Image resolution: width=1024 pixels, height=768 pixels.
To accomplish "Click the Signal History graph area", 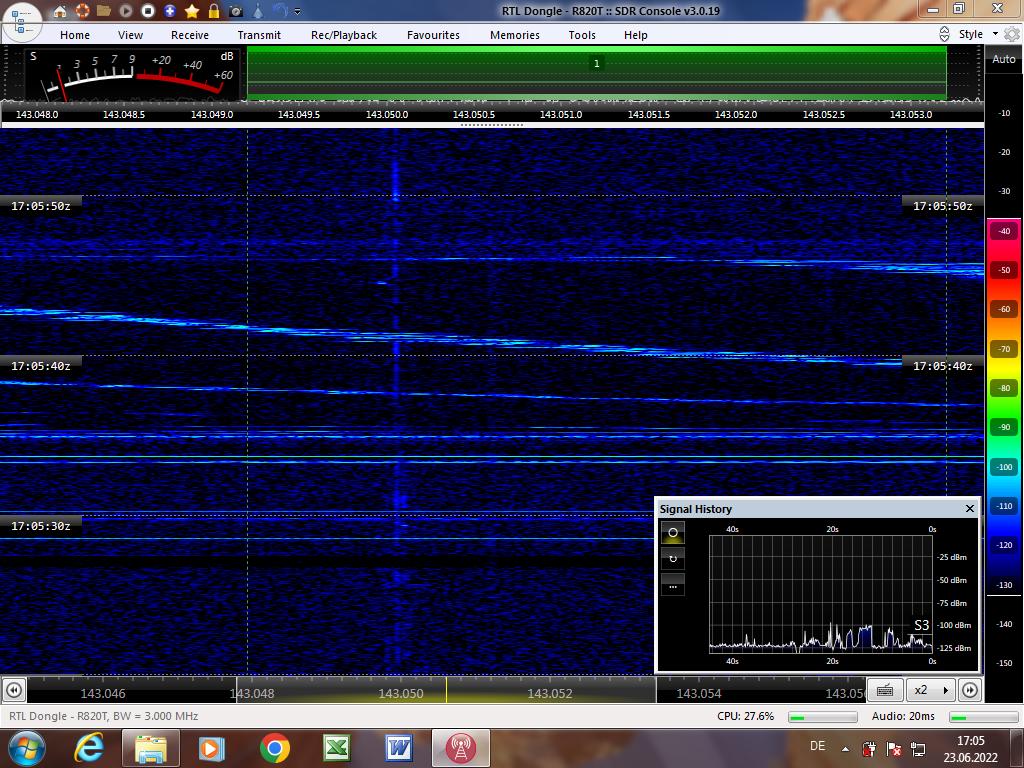I will 821,594.
